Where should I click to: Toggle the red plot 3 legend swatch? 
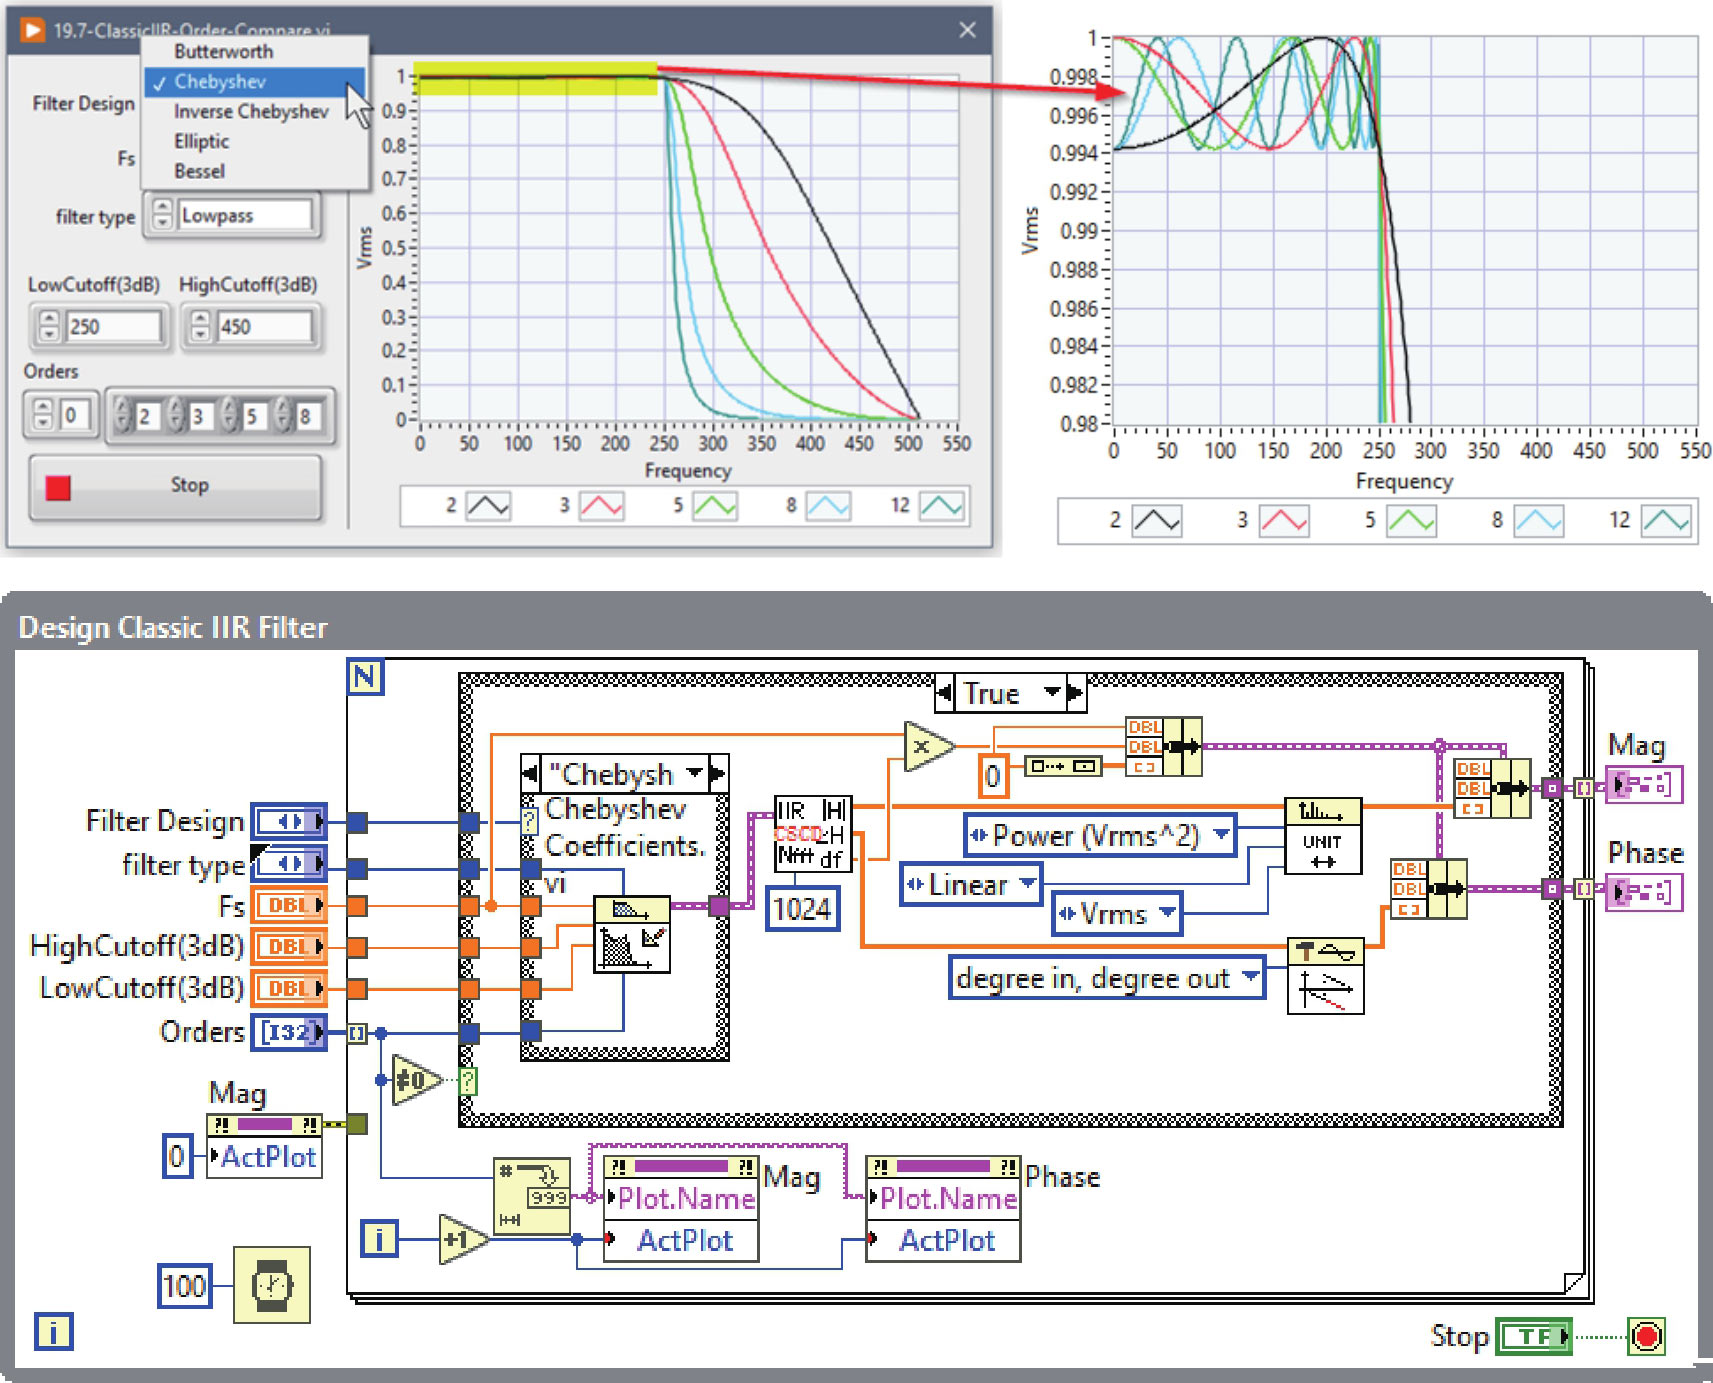point(601,506)
